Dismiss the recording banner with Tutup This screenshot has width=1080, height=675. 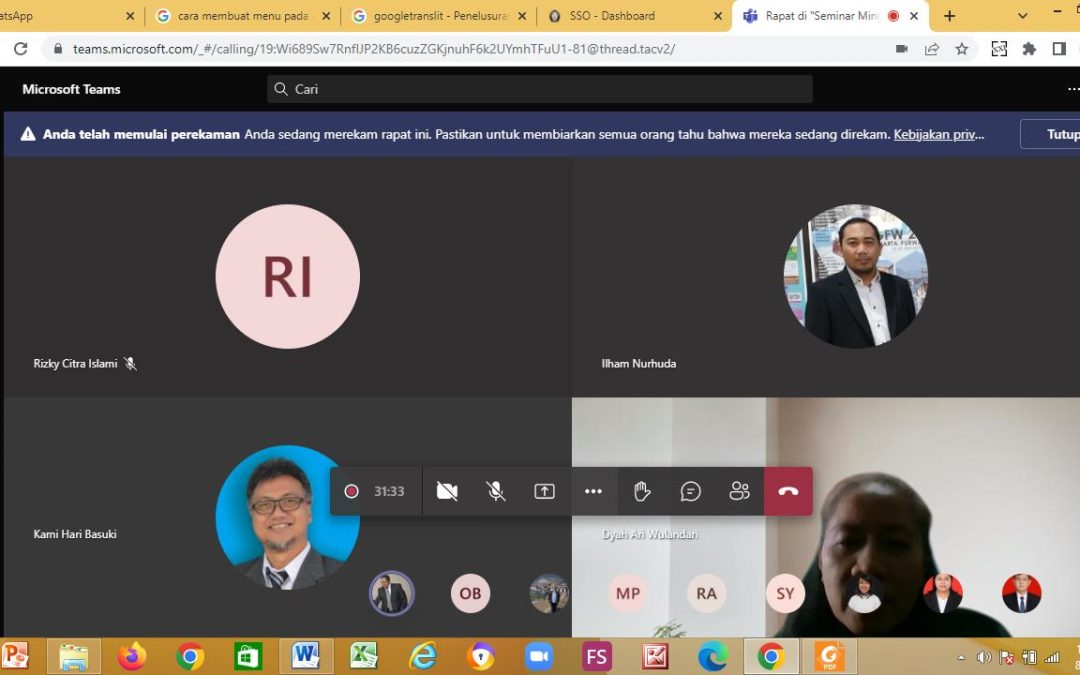pos(1060,134)
